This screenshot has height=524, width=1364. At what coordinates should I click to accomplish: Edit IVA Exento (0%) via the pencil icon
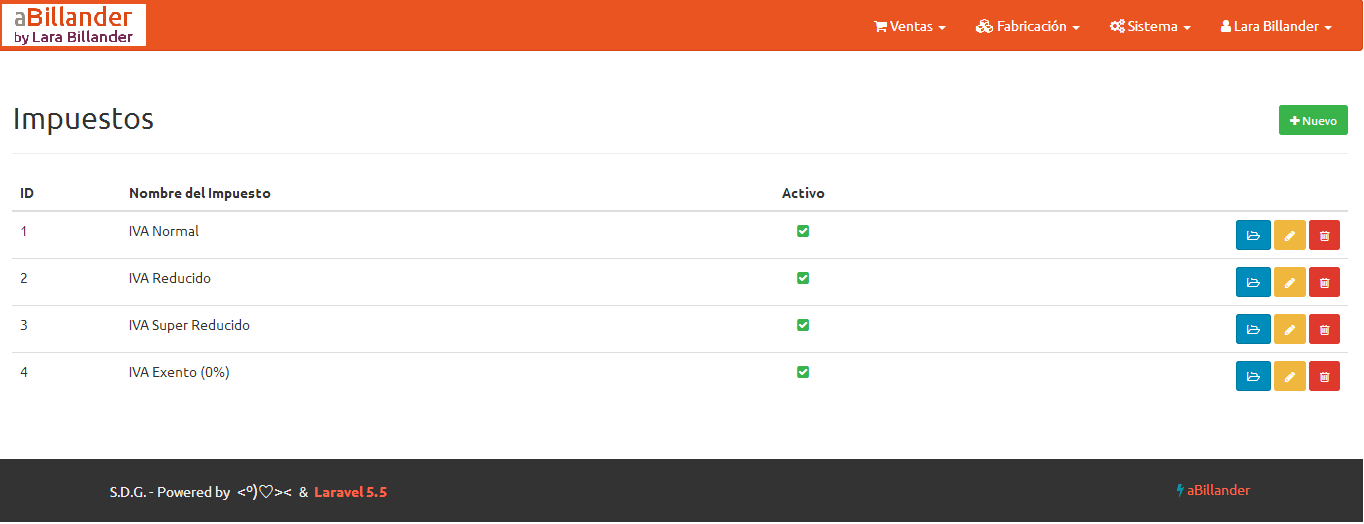(1289, 377)
